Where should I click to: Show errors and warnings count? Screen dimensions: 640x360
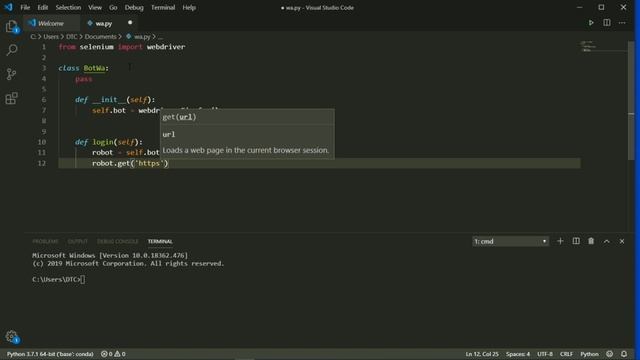113,354
